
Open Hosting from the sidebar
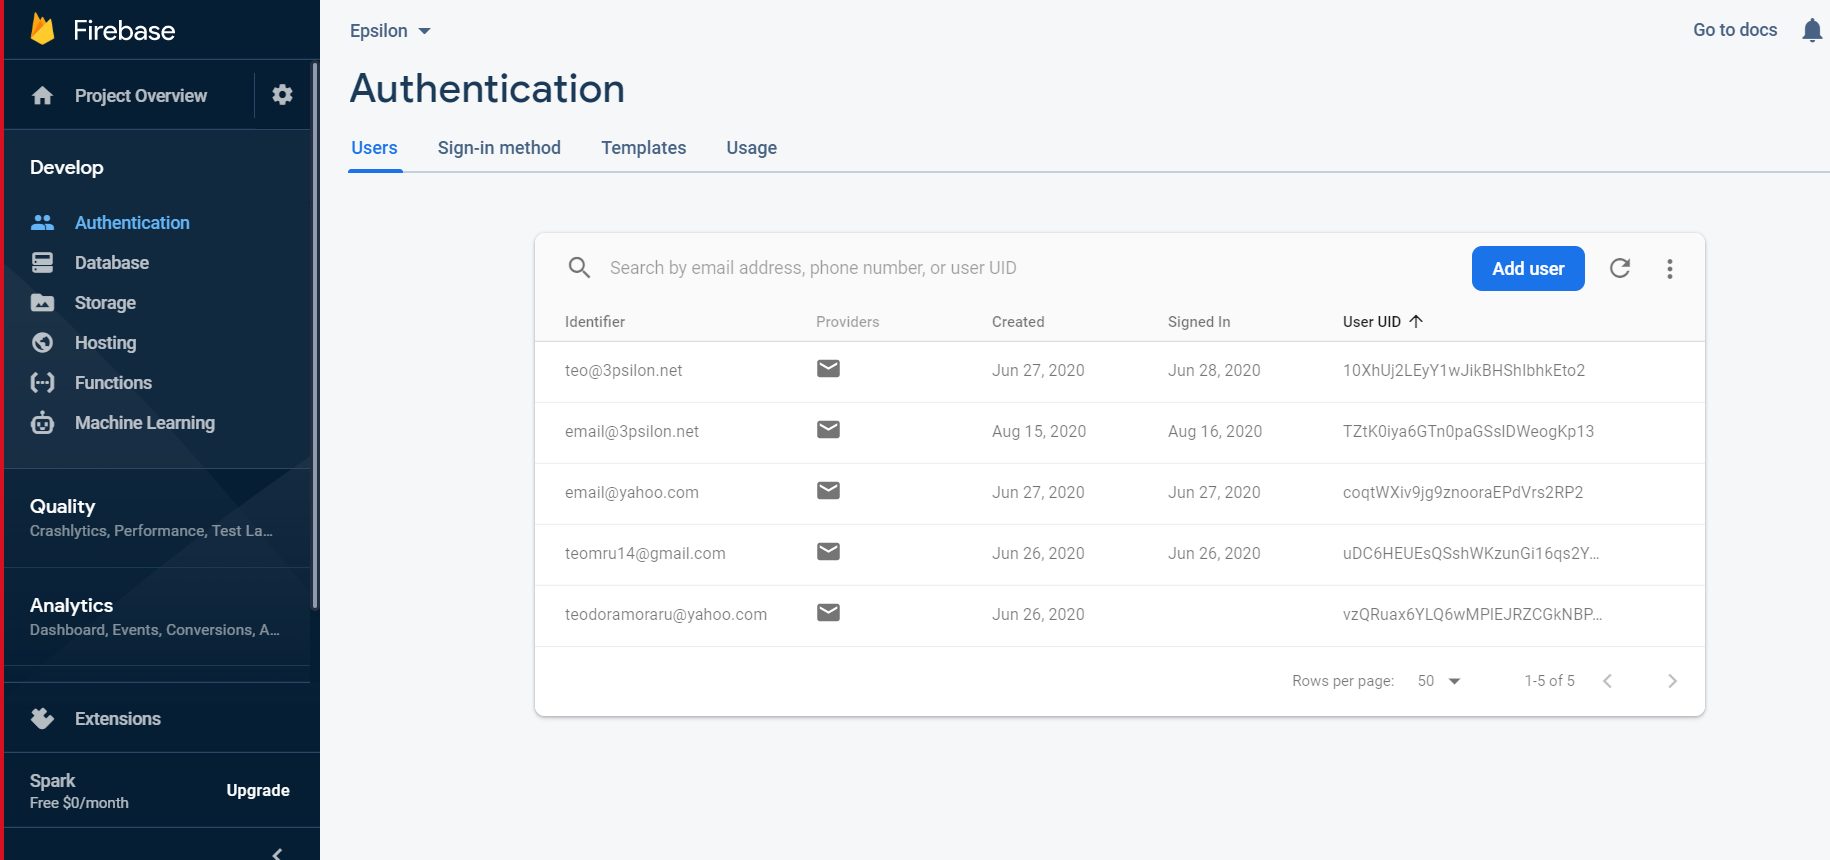click(x=105, y=343)
